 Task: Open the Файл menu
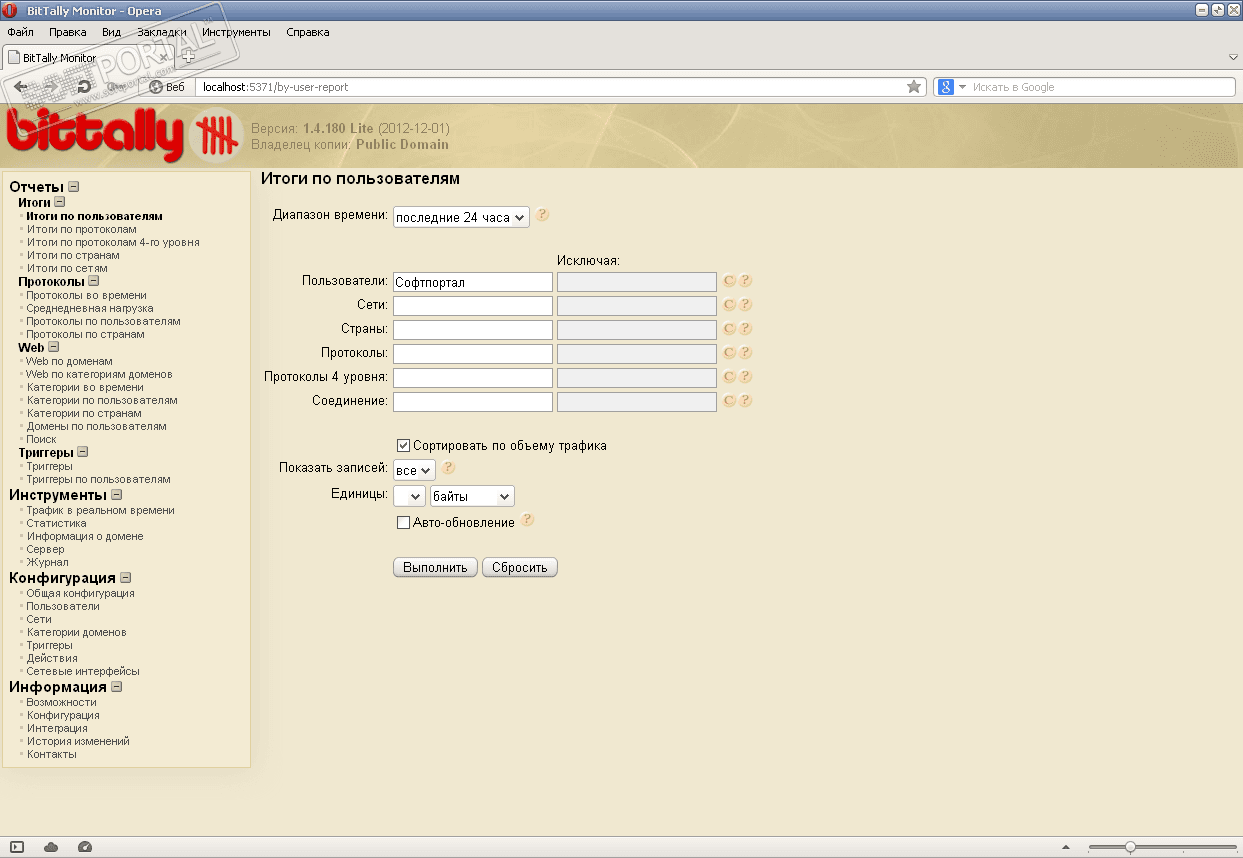click(20, 32)
